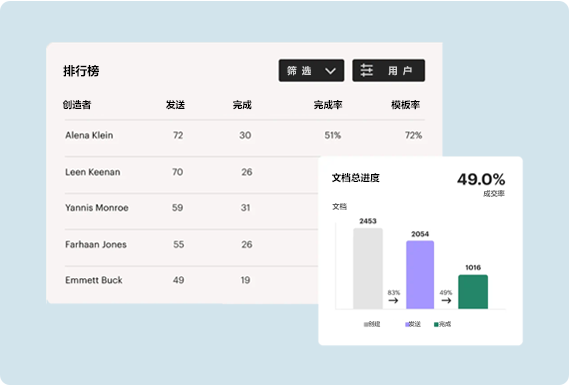Click the purple 发送 legend swatch
Screen dimensions: 571x385
407,324
